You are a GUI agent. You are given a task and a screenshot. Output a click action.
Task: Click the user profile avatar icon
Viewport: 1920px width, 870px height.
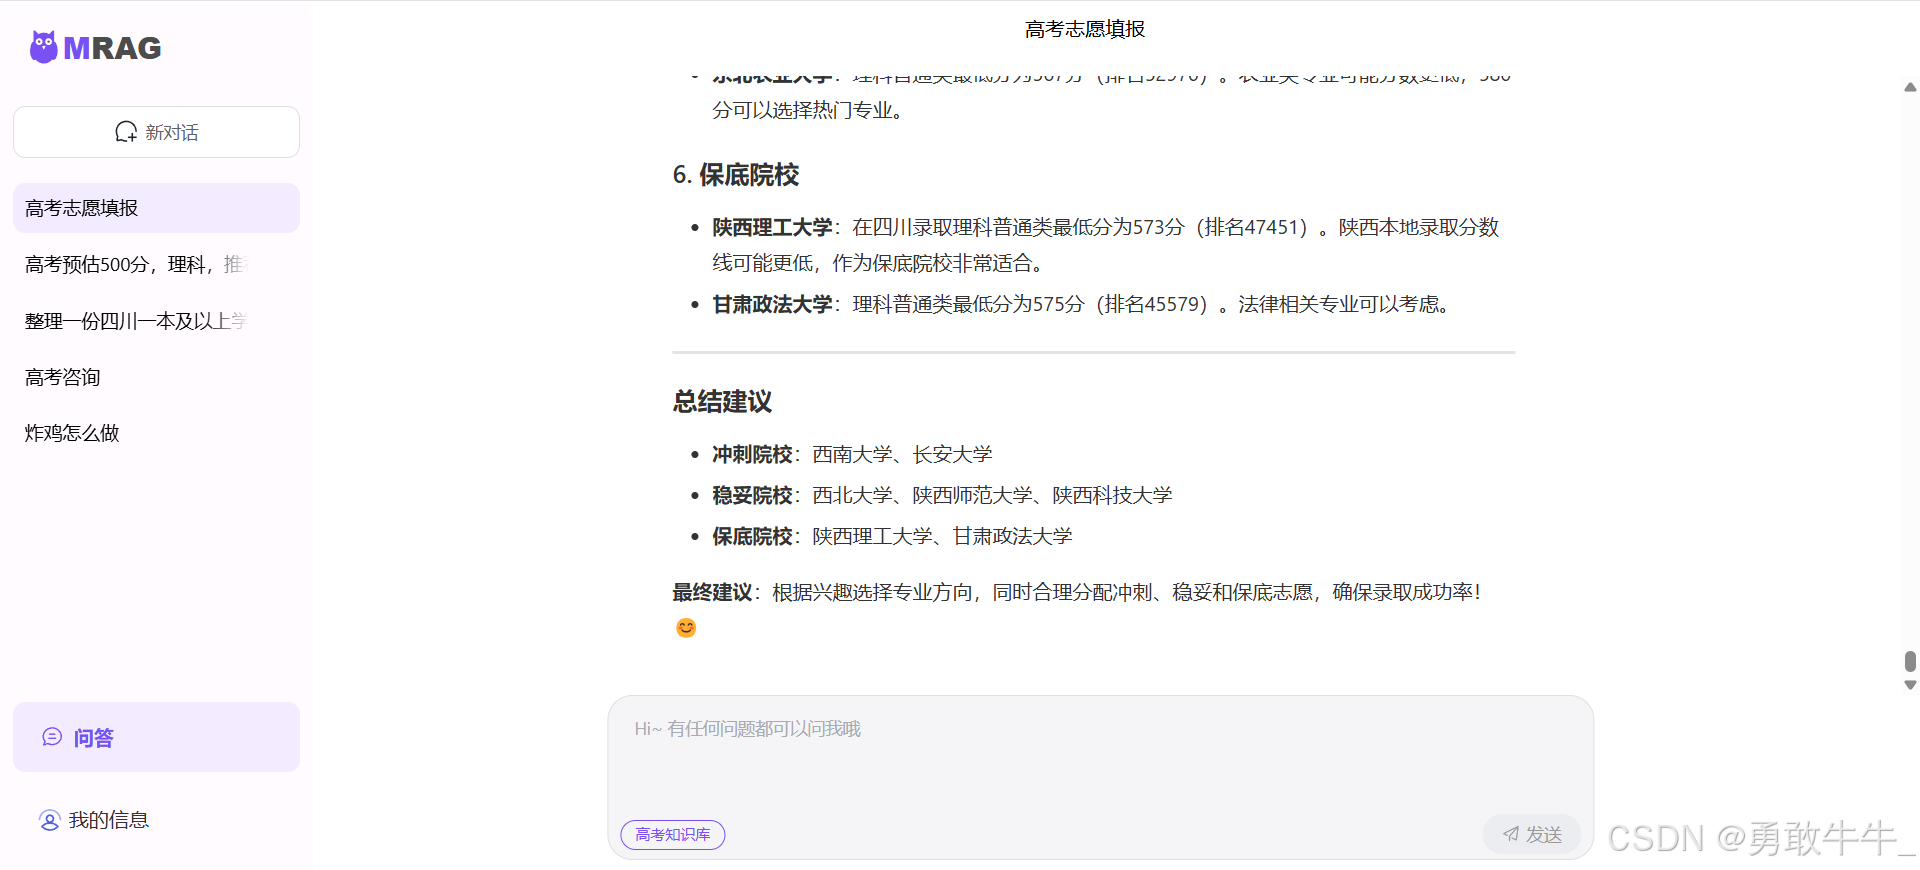pos(49,820)
